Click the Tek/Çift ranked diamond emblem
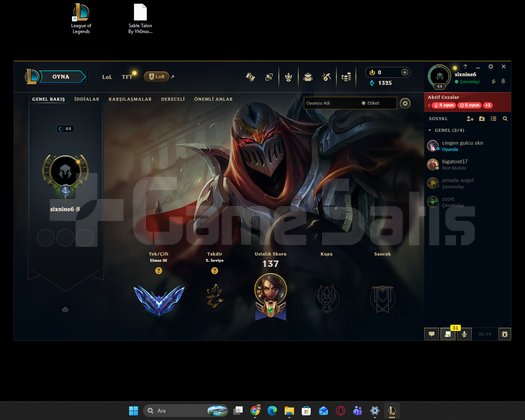 tap(159, 300)
